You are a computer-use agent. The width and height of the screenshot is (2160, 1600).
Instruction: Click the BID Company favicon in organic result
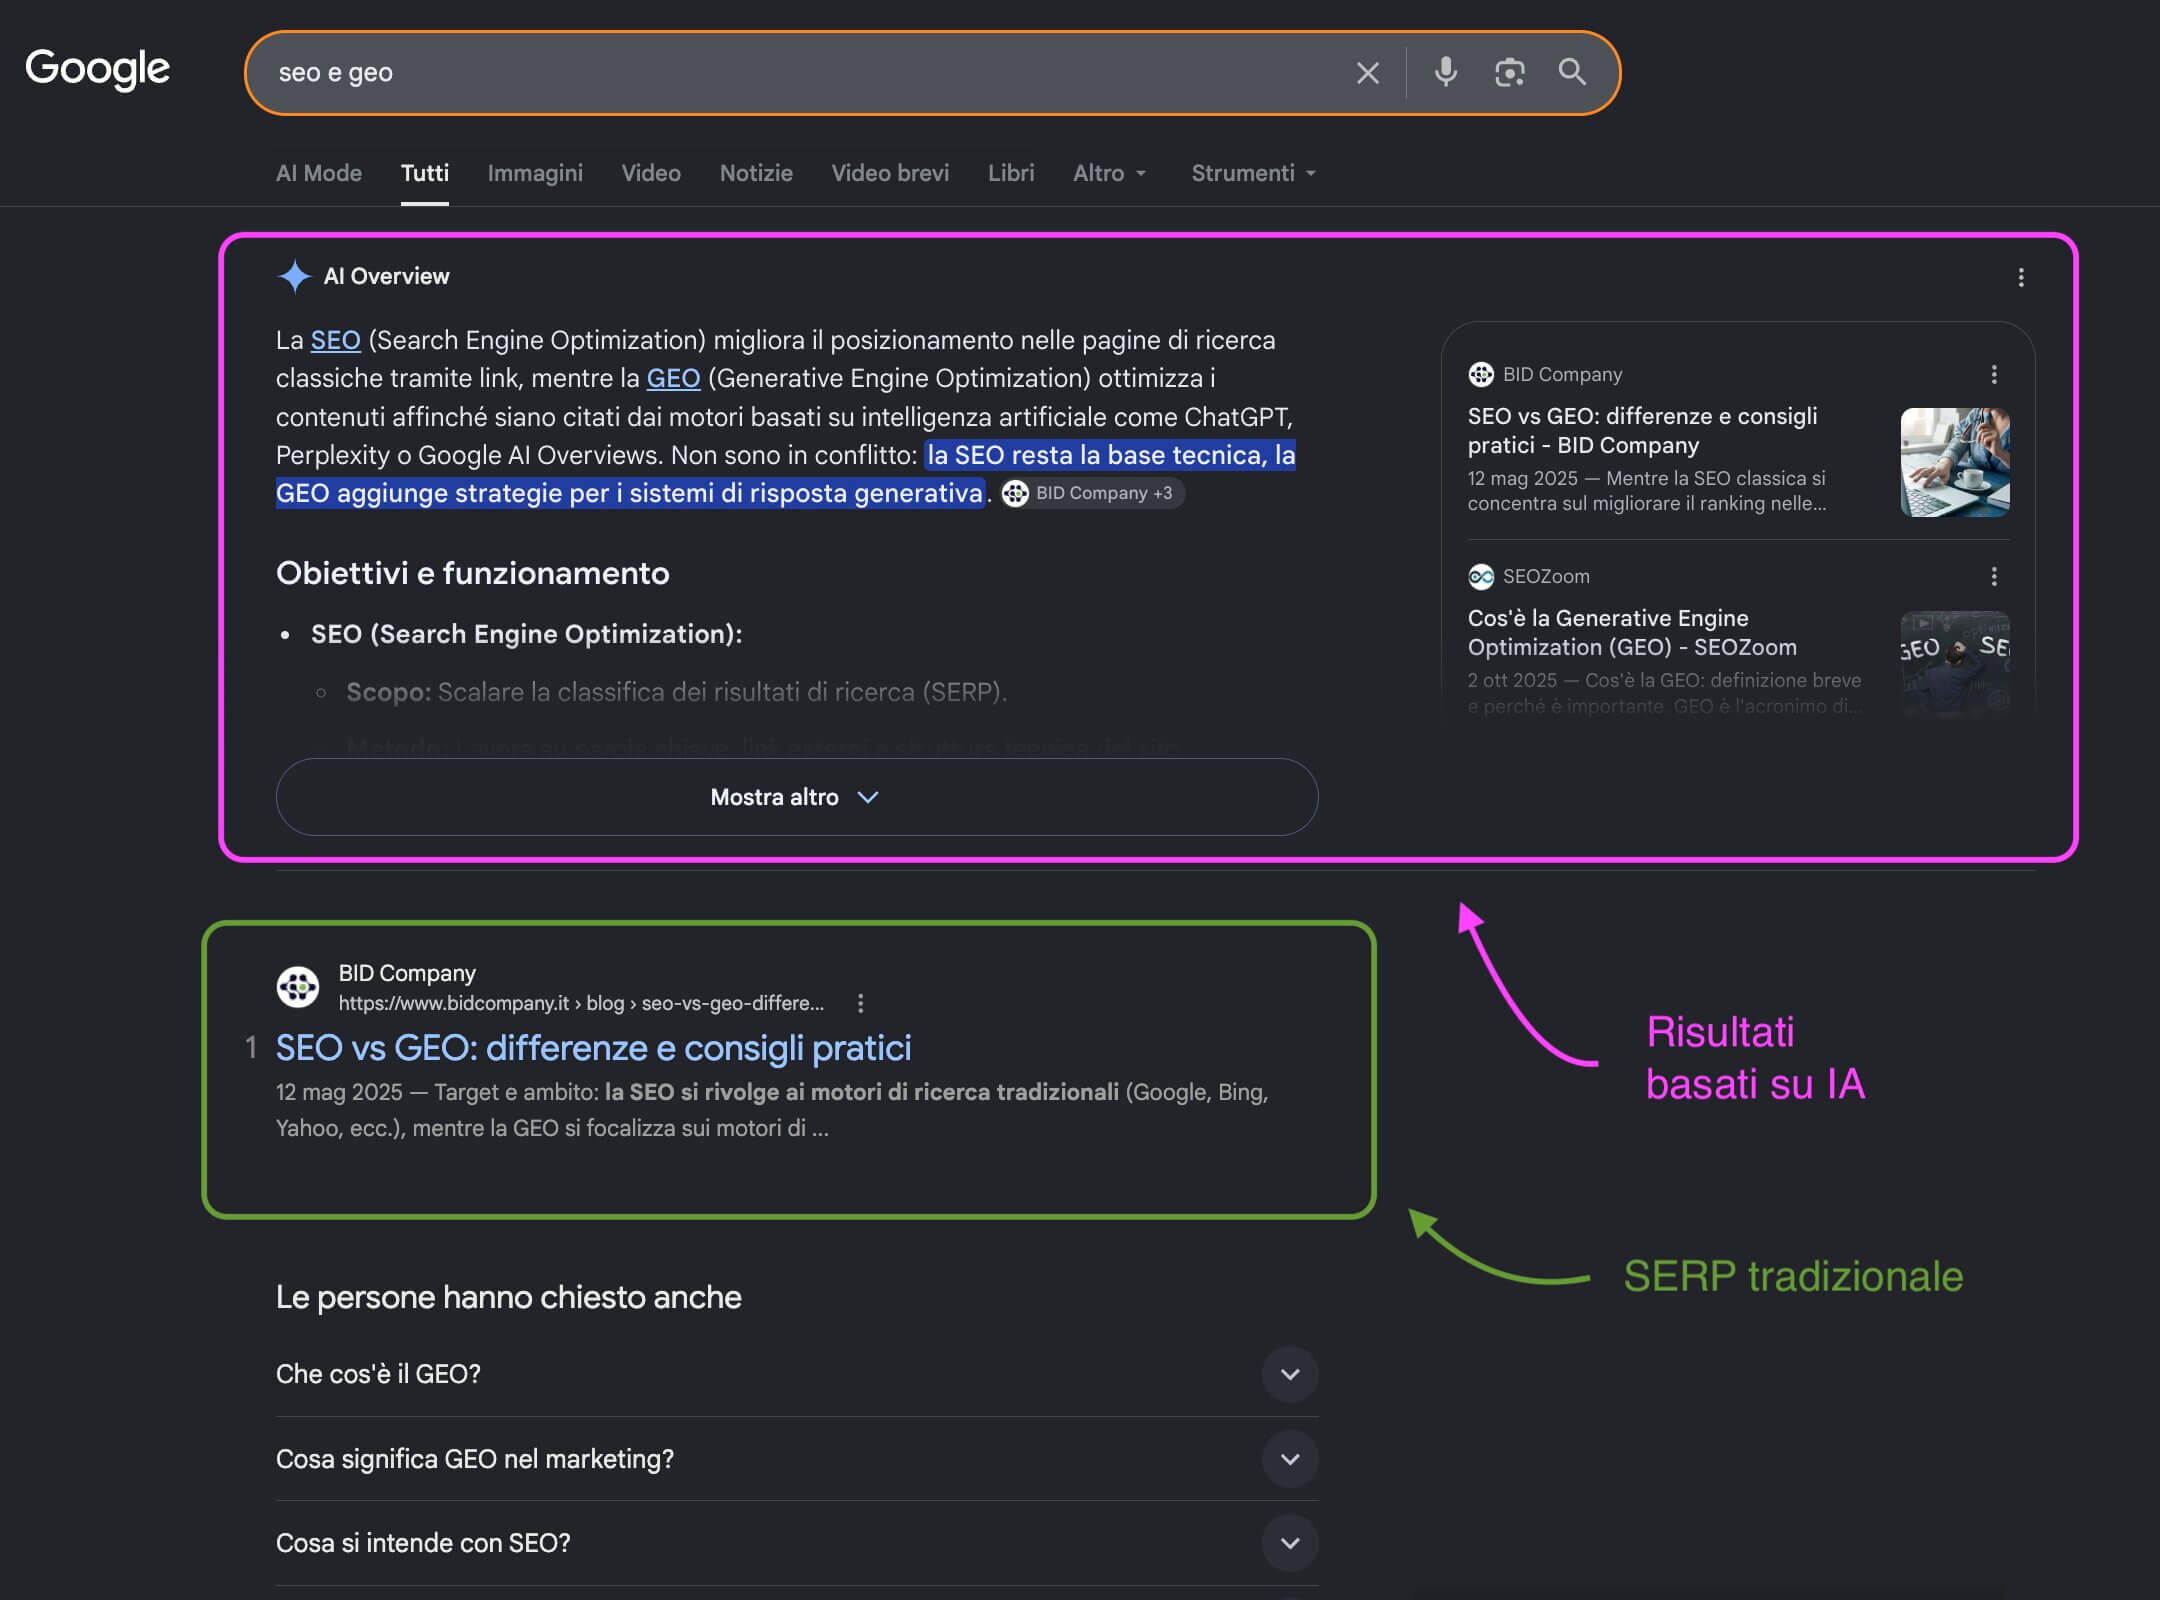[x=297, y=987]
